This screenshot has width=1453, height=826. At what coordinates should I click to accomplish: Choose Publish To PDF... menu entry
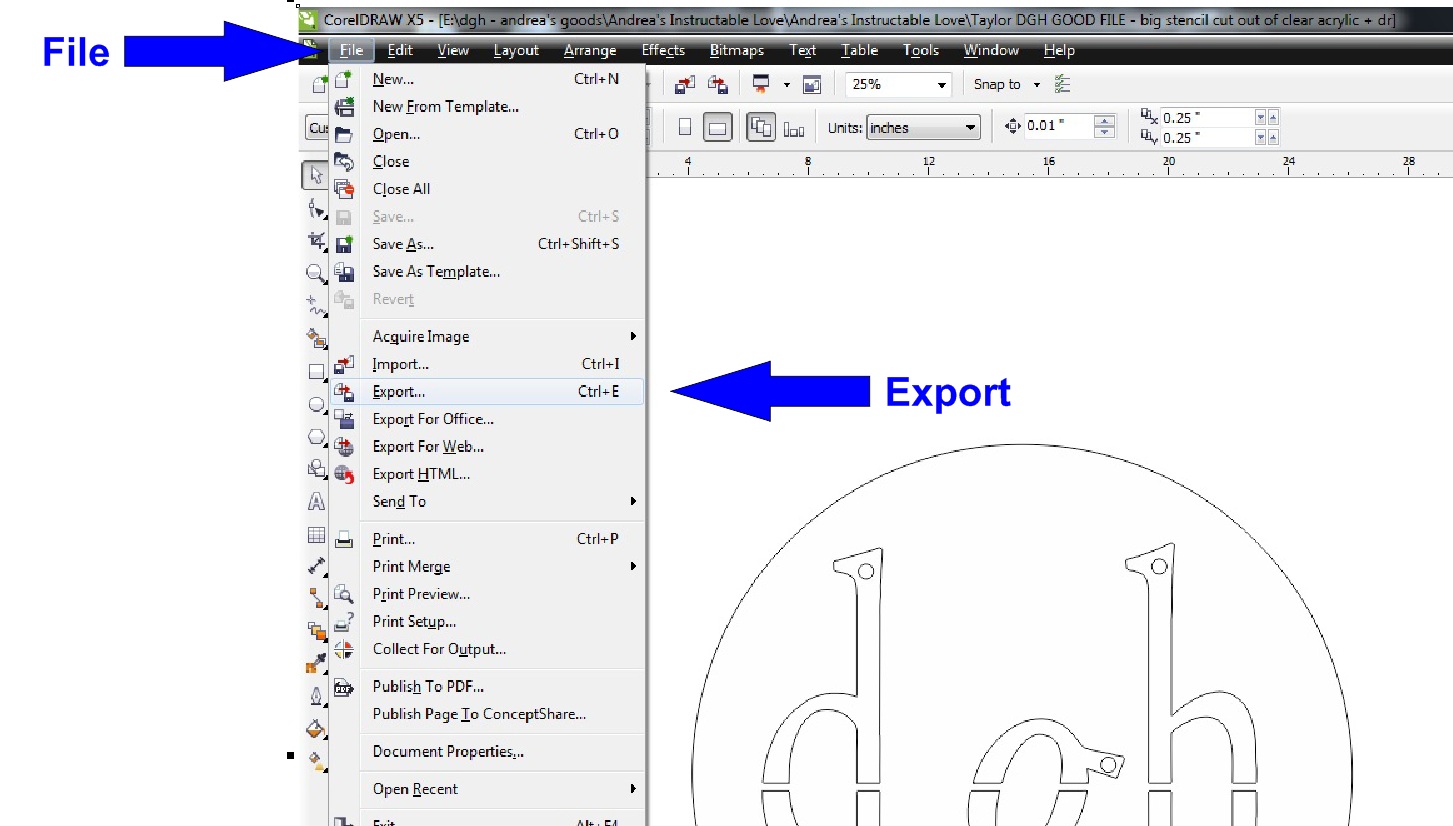[x=487, y=687]
